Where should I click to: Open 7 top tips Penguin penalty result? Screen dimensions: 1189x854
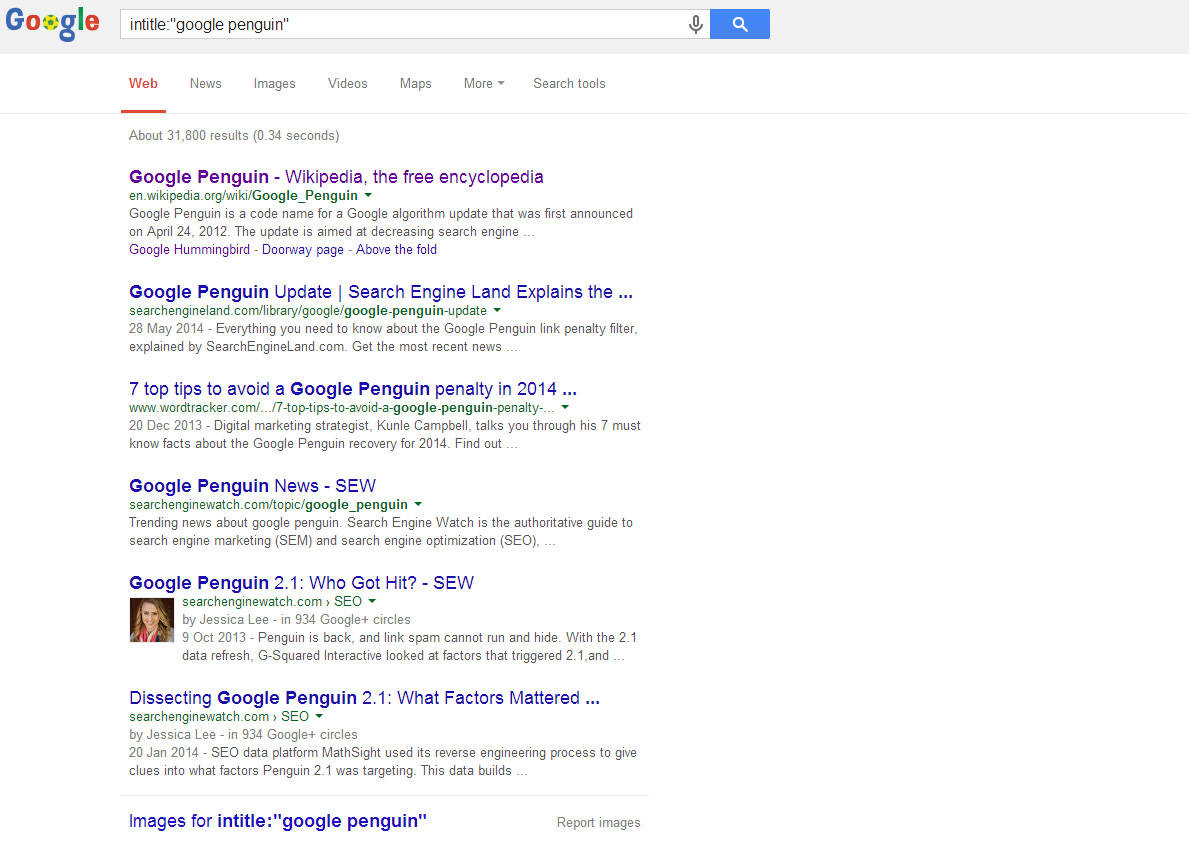(353, 389)
